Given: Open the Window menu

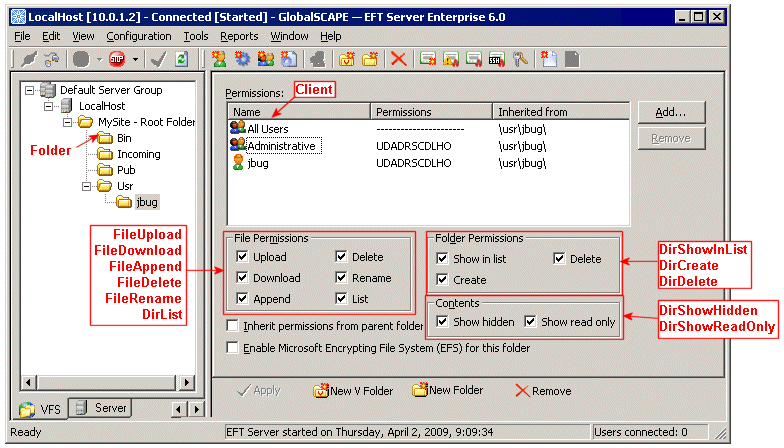Looking at the screenshot, I should (x=289, y=36).
